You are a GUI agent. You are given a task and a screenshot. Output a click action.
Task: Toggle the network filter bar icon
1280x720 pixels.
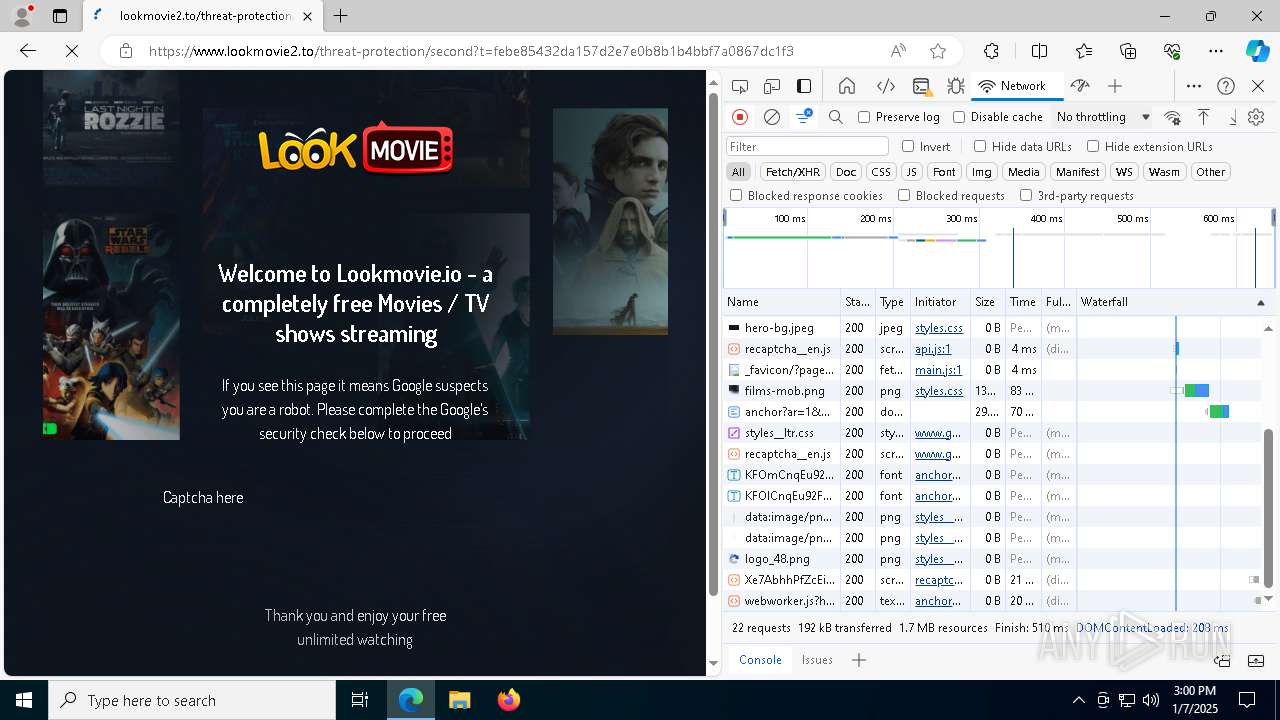(804, 117)
